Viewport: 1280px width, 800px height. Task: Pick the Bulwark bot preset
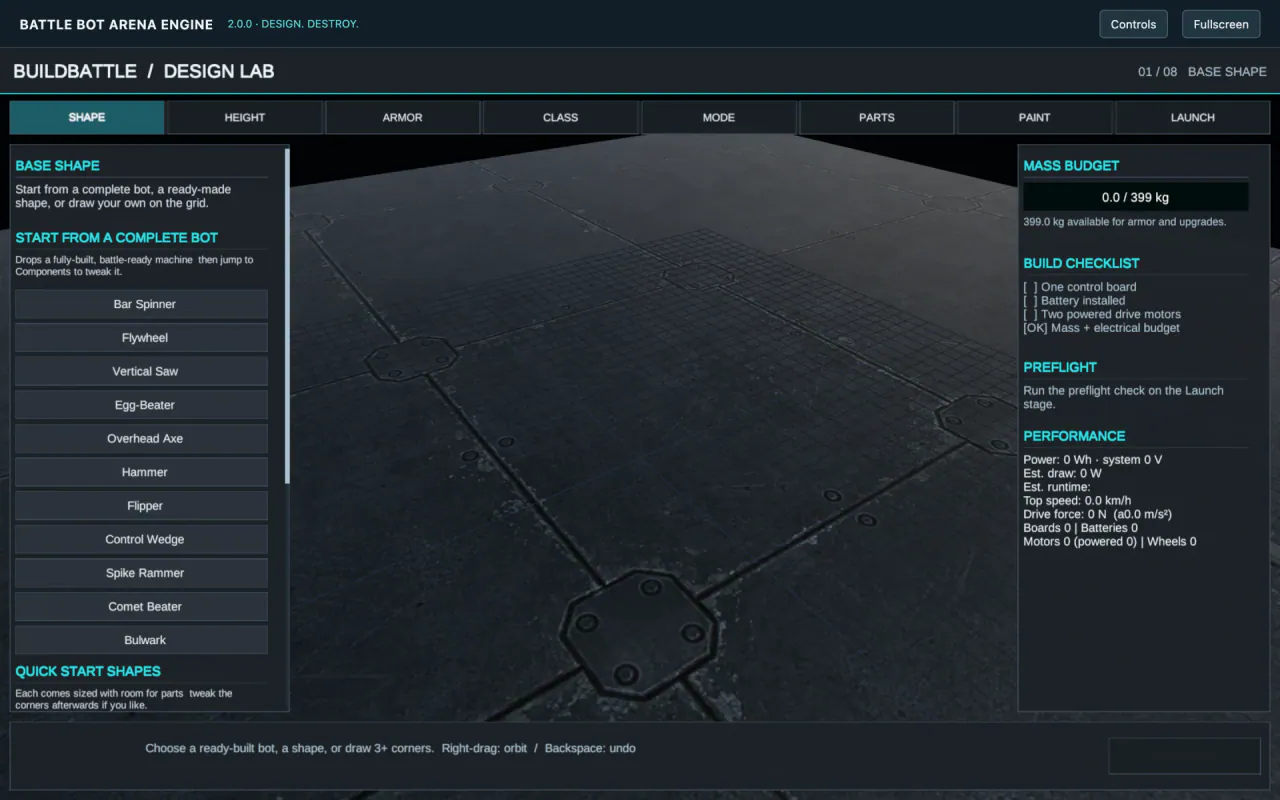click(141, 640)
